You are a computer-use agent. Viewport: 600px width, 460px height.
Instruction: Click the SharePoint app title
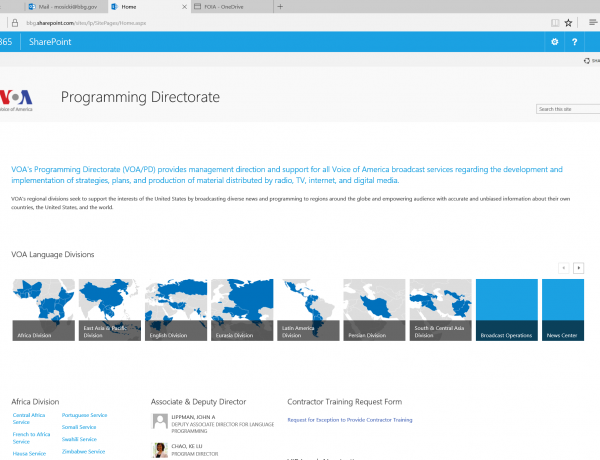[x=50, y=42]
